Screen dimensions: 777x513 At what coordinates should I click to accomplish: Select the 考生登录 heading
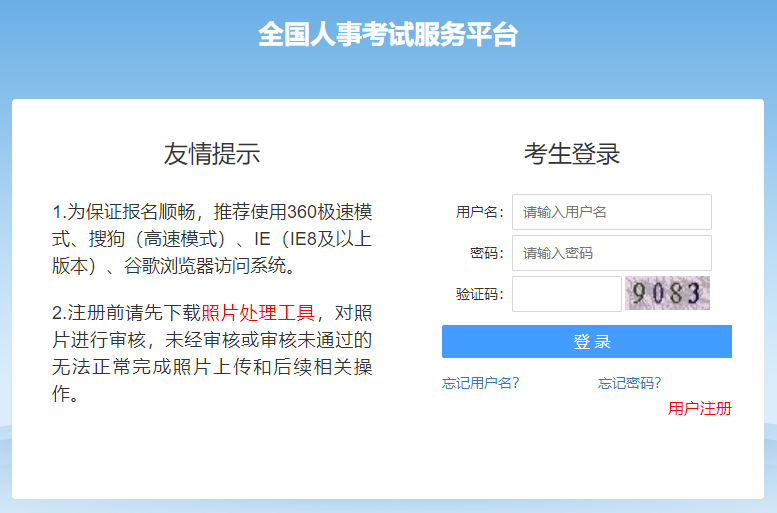click(x=572, y=154)
